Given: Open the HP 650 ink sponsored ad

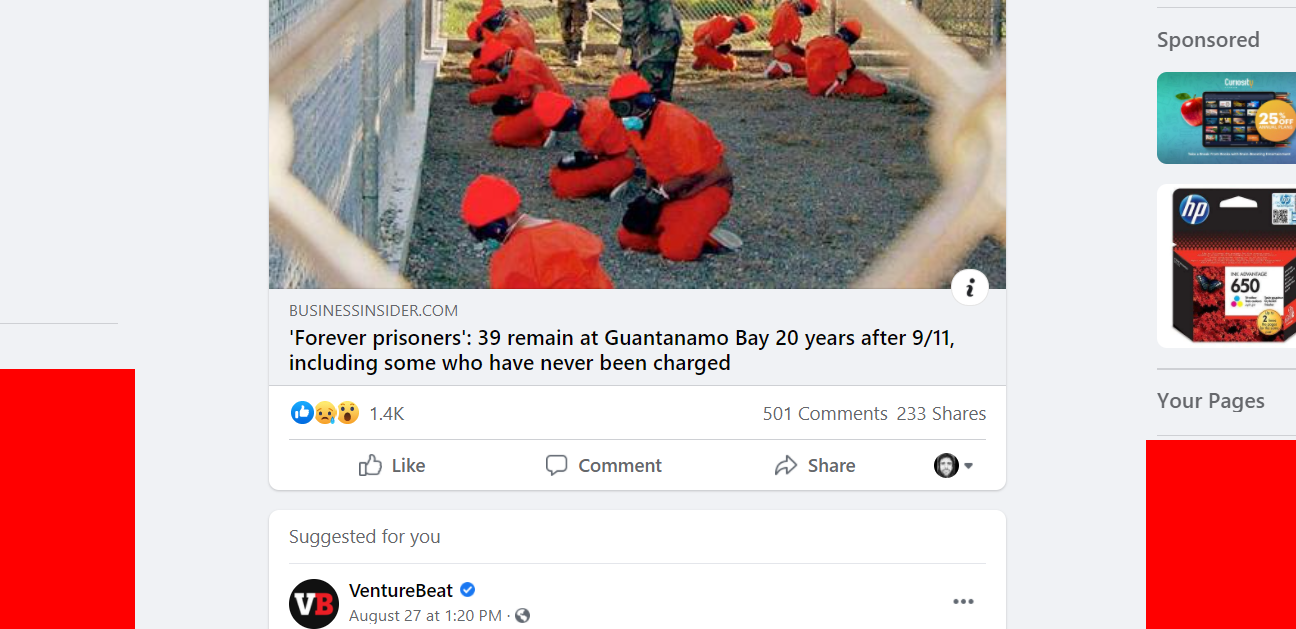Looking at the screenshot, I should (1226, 266).
